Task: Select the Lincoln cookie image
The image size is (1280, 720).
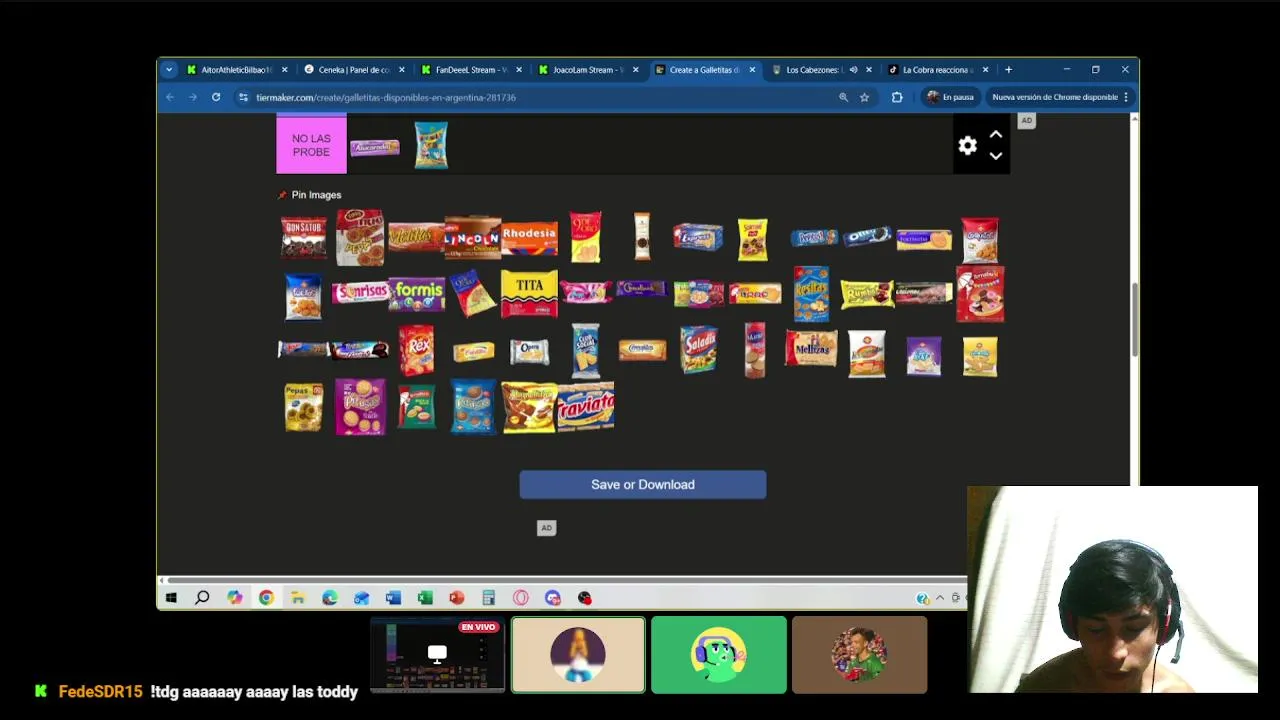Action: click(x=472, y=238)
